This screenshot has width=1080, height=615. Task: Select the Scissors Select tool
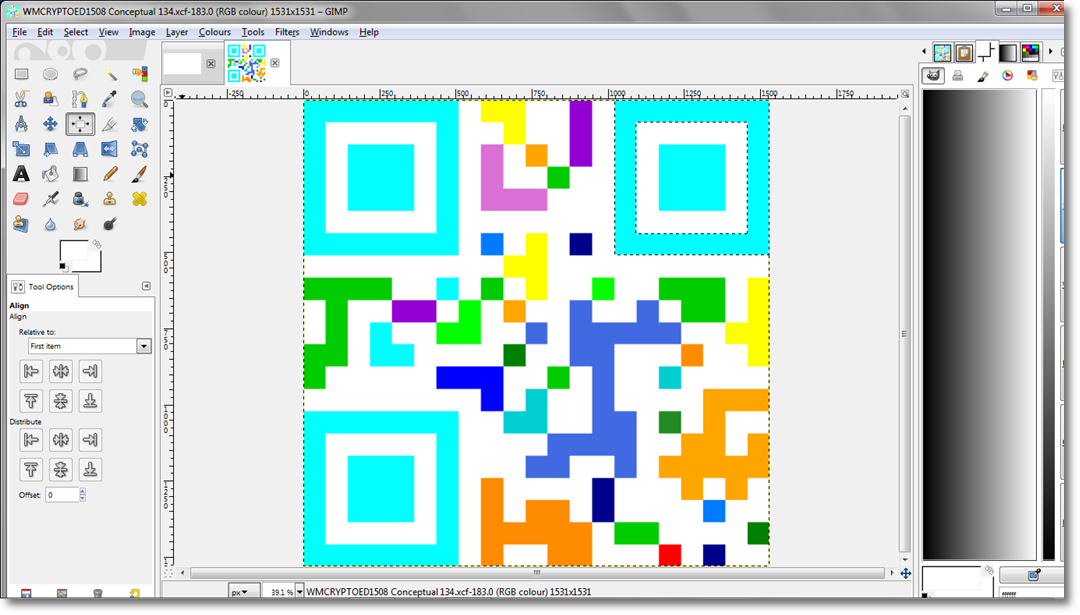(x=21, y=99)
